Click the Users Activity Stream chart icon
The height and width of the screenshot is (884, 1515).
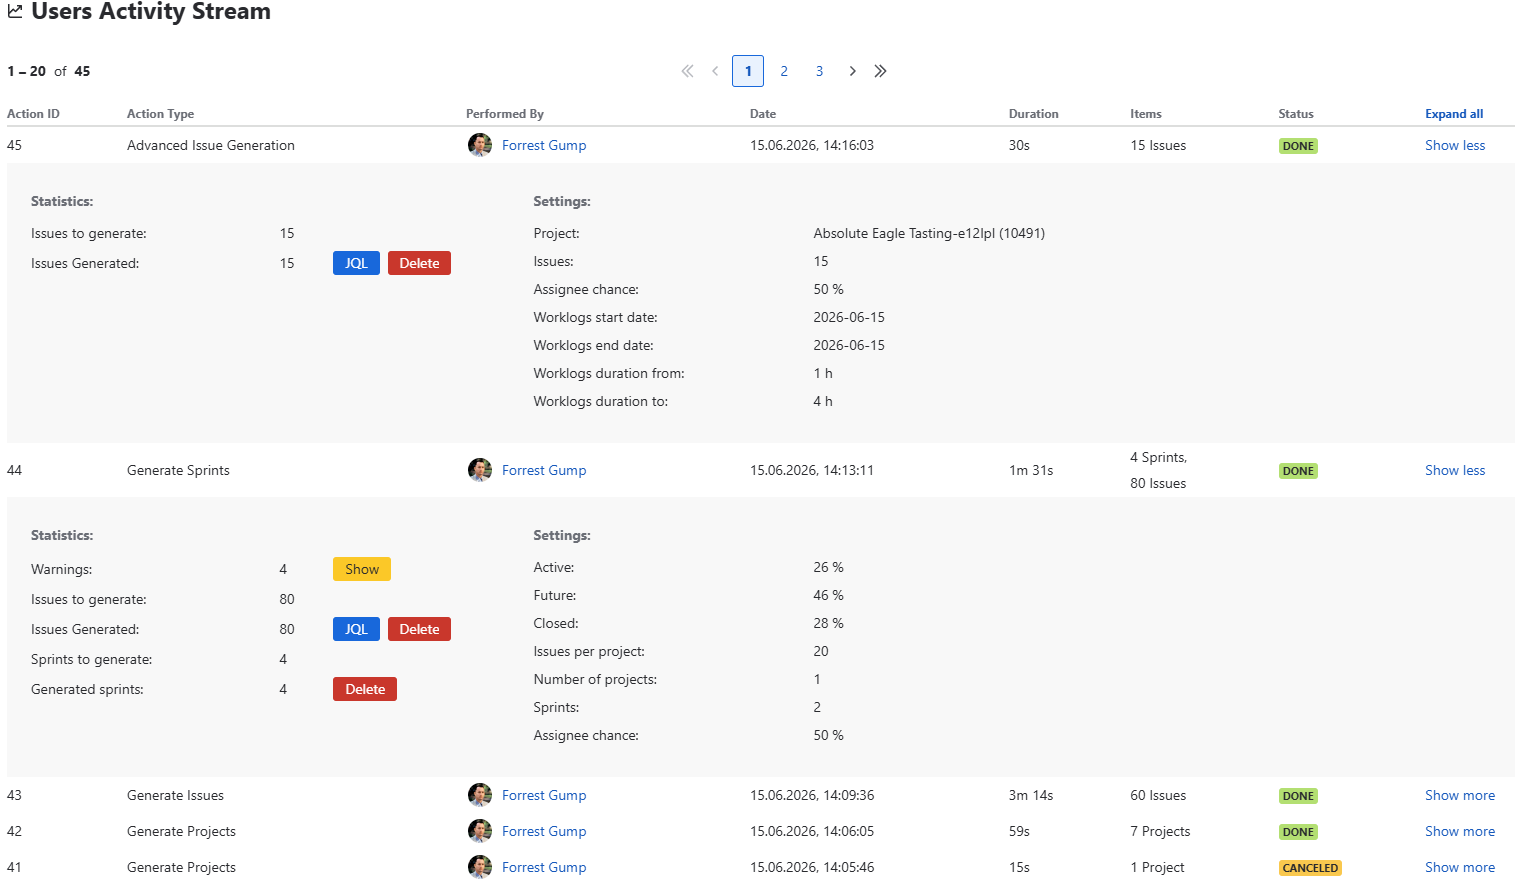[15, 12]
